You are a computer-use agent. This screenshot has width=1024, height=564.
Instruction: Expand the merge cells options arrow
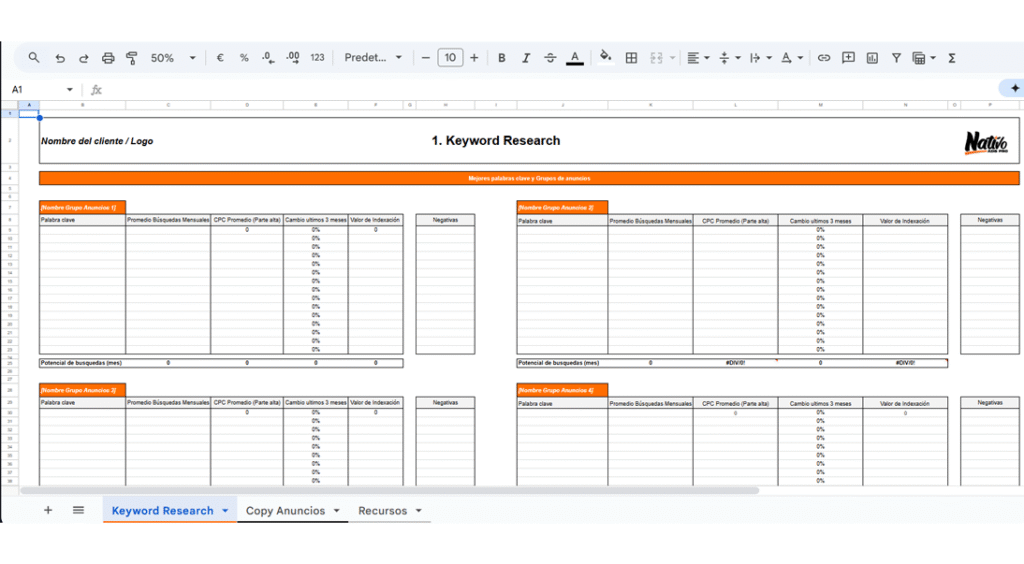[672, 58]
